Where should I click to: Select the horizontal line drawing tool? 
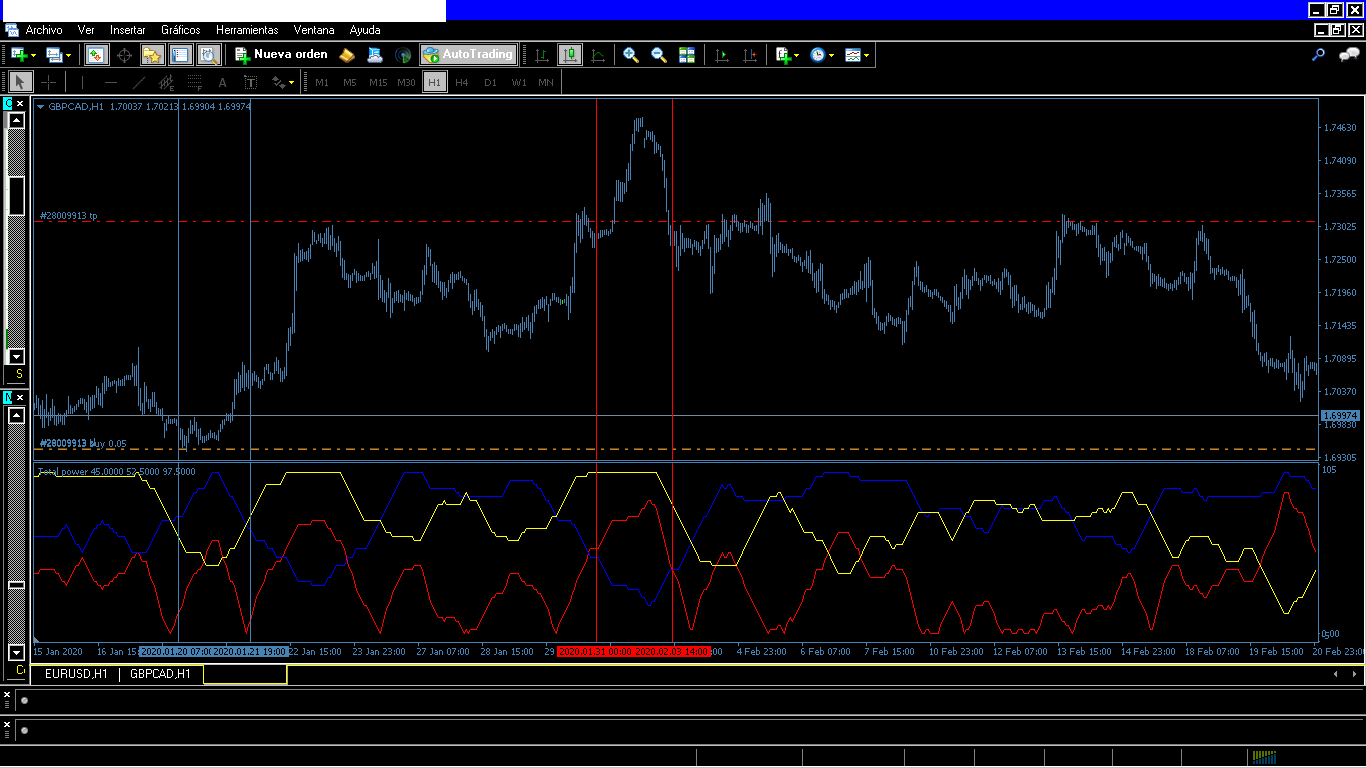click(111, 82)
